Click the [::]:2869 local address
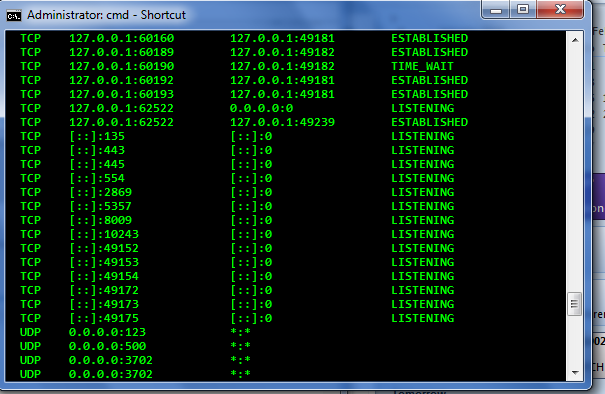605x394 pixels. pos(100,192)
